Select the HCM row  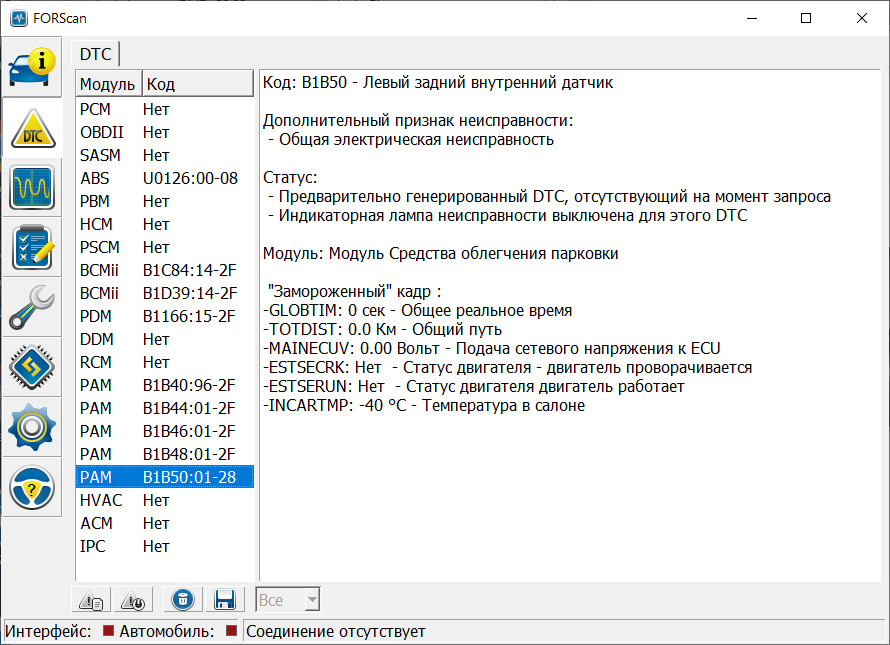pos(165,224)
